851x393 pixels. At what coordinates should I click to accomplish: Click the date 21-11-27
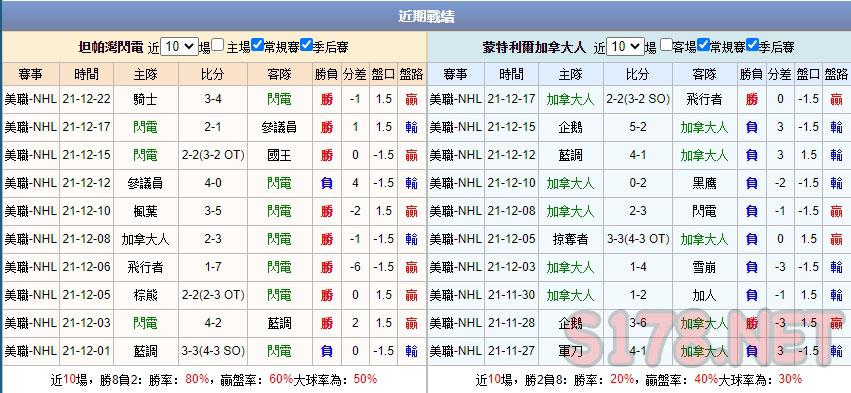[x=511, y=352]
